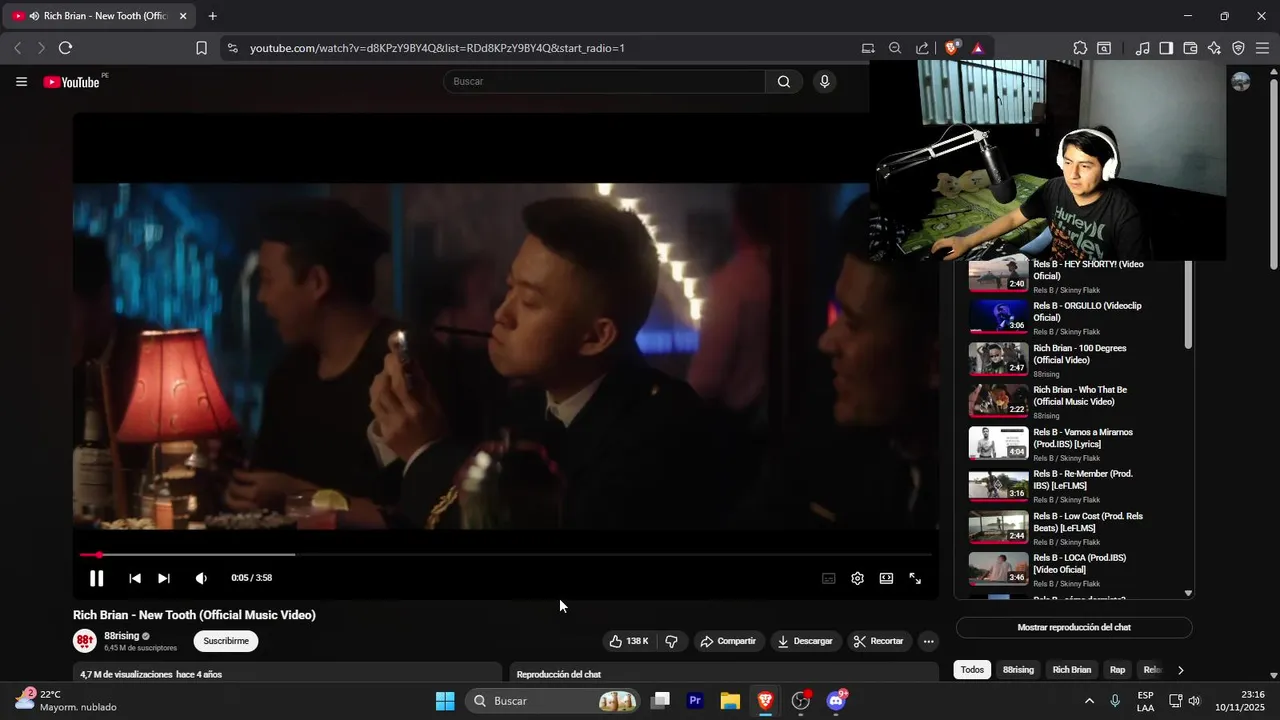Open File Explorer from taskbar
Image resolution: width=1280 pixels, height=720 pixels.
click(730, 701)
